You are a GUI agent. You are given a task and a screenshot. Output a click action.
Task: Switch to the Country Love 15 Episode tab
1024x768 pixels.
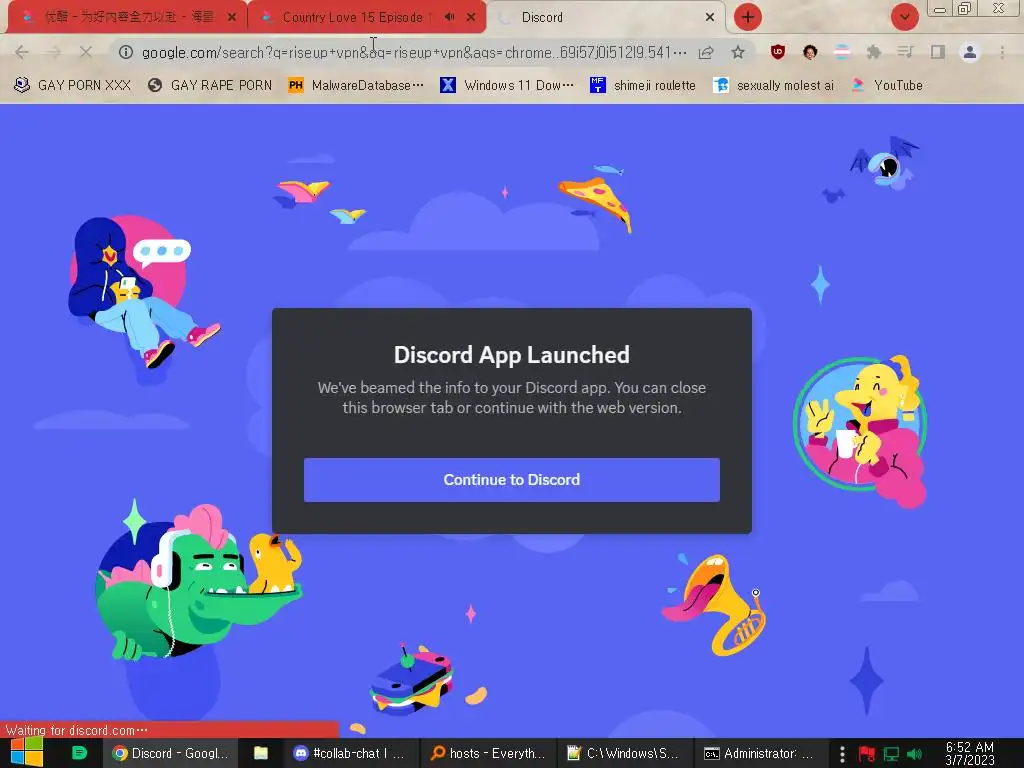[x=353, y=17]
